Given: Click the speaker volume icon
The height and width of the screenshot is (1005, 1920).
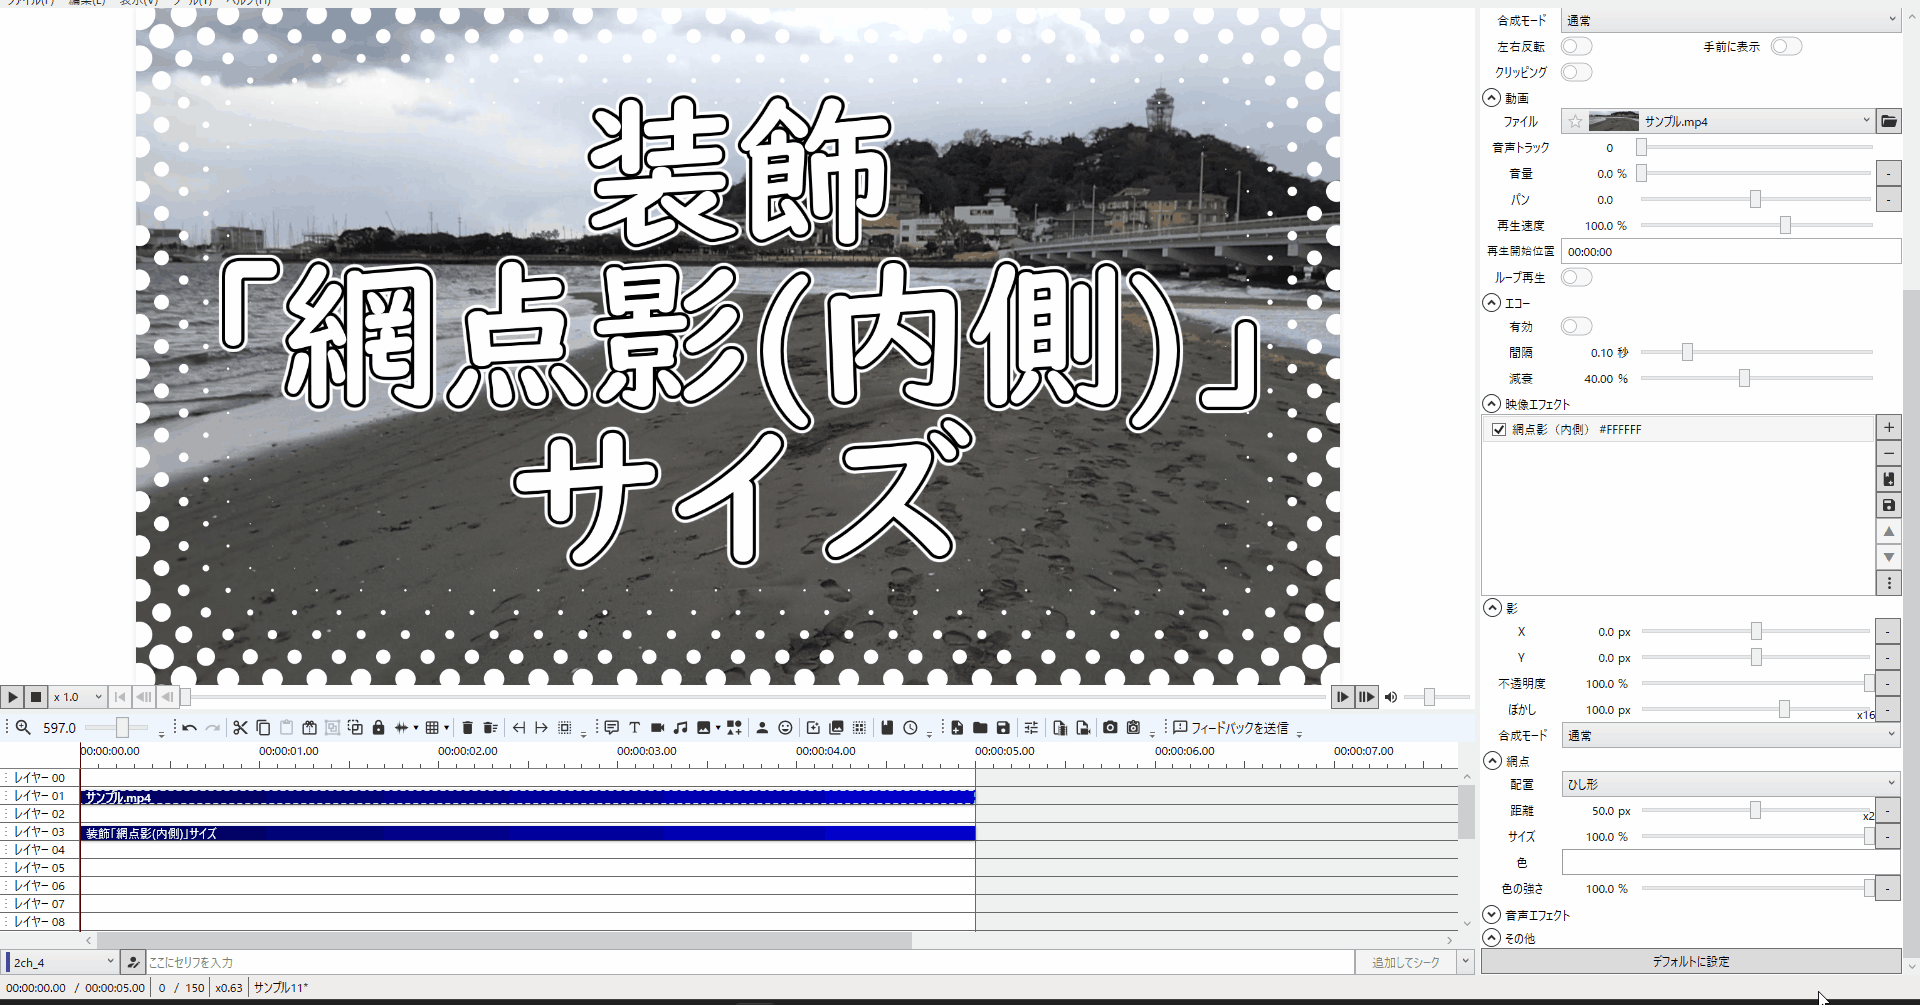Looking at the screenshot, I should (1390, 697).
